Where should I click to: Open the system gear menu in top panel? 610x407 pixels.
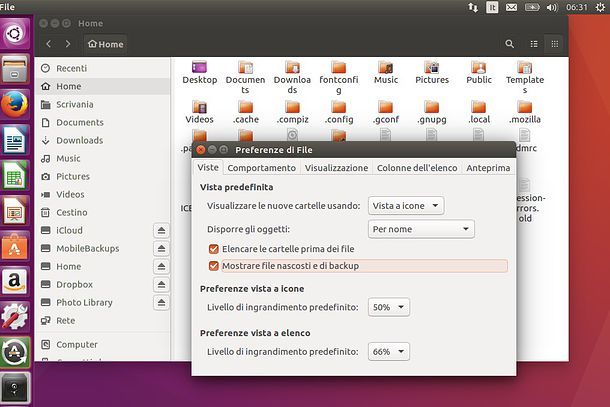pos(600,7)
